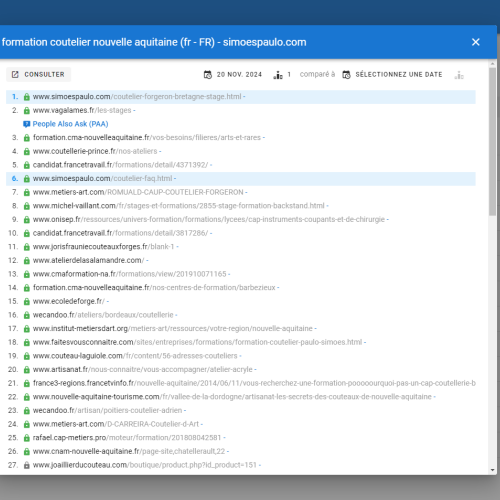Open result 3 formation.cma-nouvelleaquitaine.fr arts-et-rares

147,138
